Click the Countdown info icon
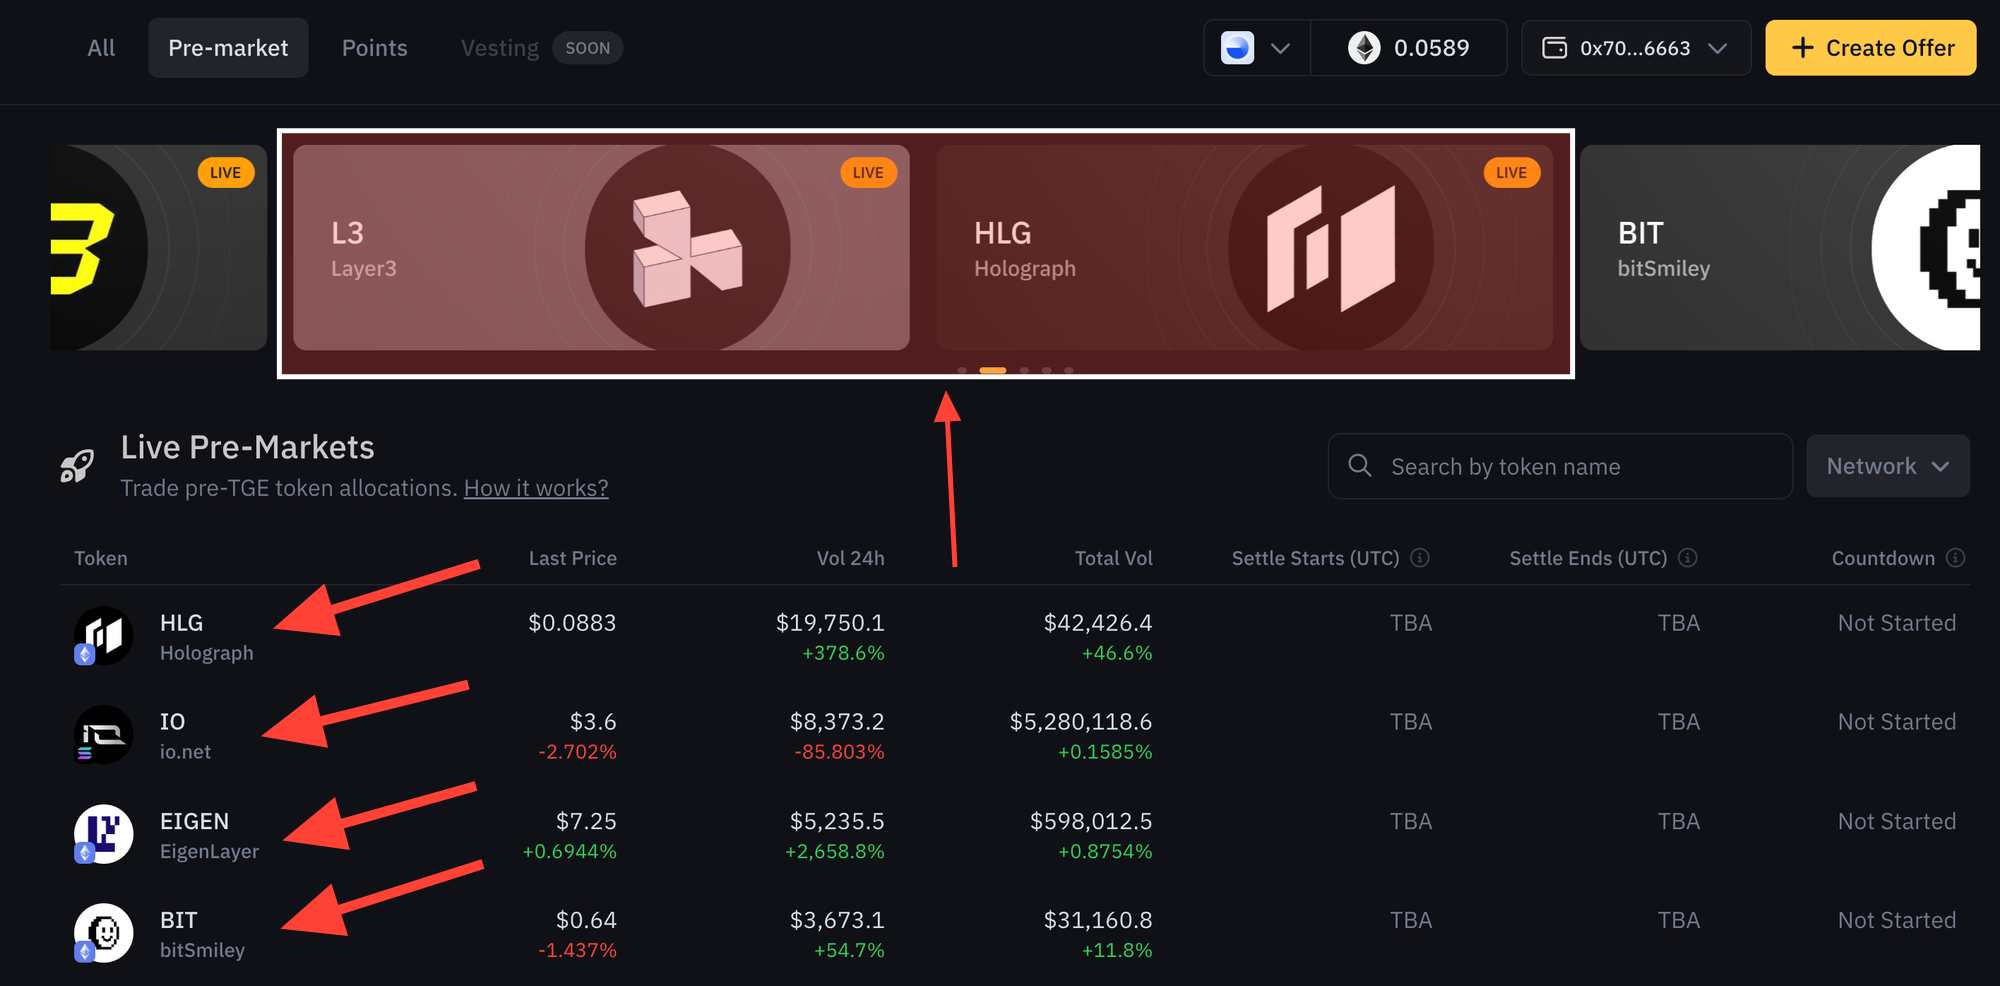Image resolution: width=2000 pixels, height=986 pixels. coord(1956,558)
